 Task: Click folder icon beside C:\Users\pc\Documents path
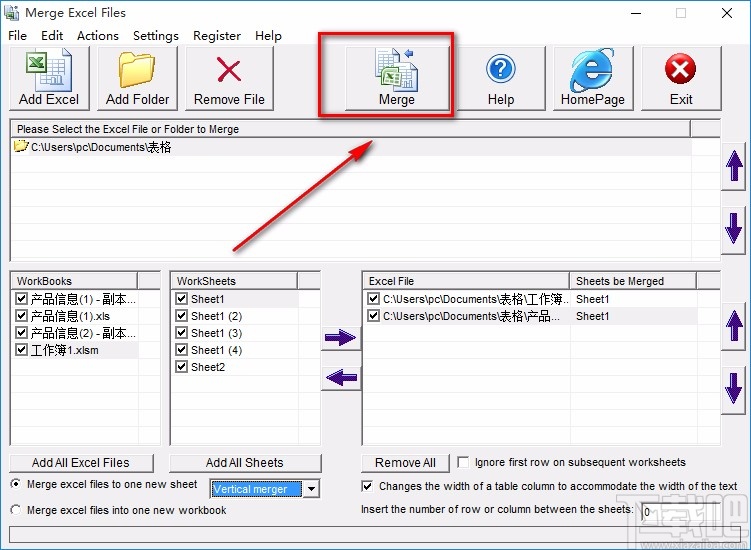[21, 146]
